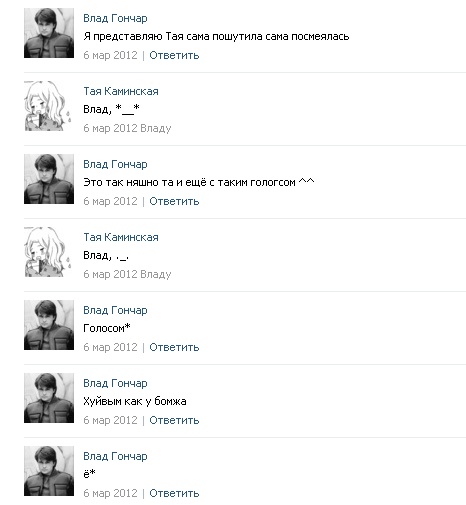Reply to the 'Голосом*' comment
The height and width of the screenshot is (505, 466).
174,347
